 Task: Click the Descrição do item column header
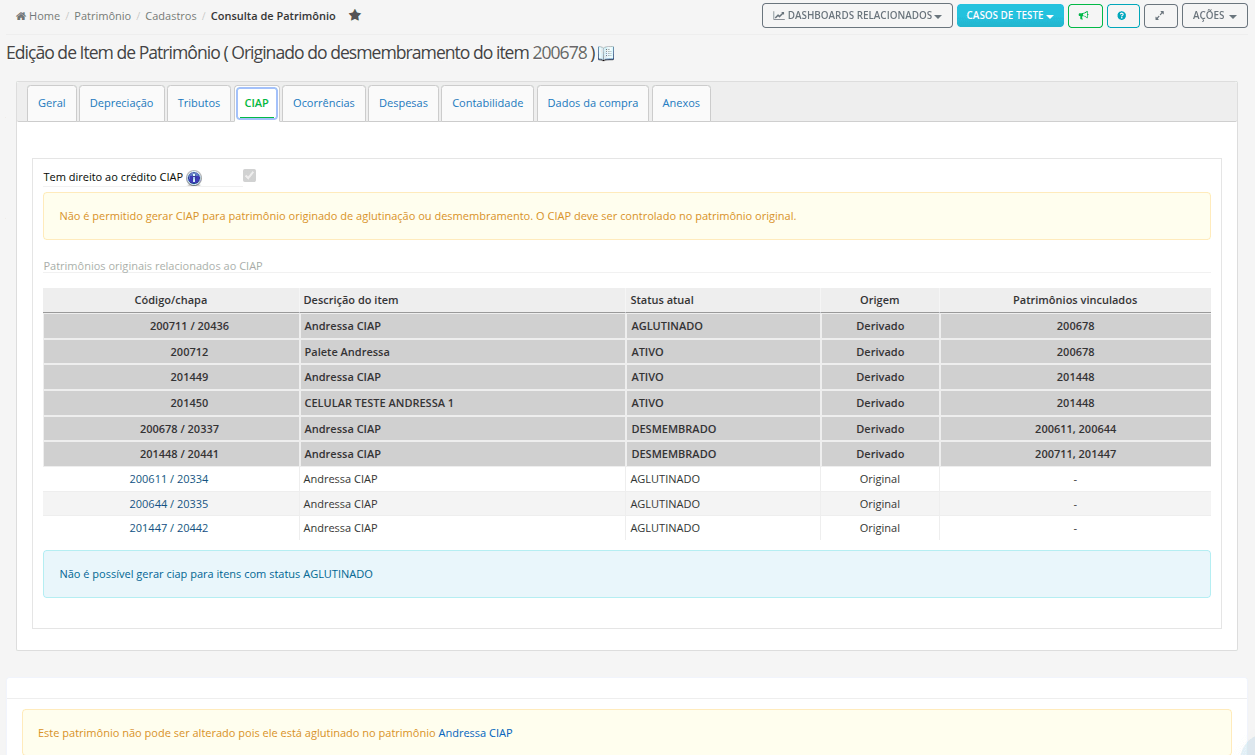[462, 300]
